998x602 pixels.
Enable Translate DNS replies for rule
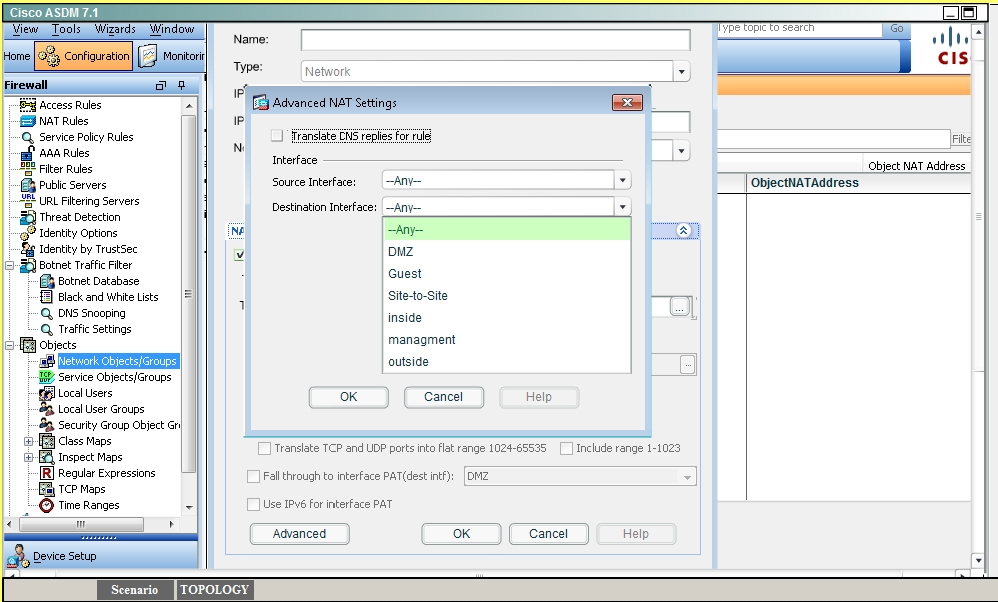[277, 136]
